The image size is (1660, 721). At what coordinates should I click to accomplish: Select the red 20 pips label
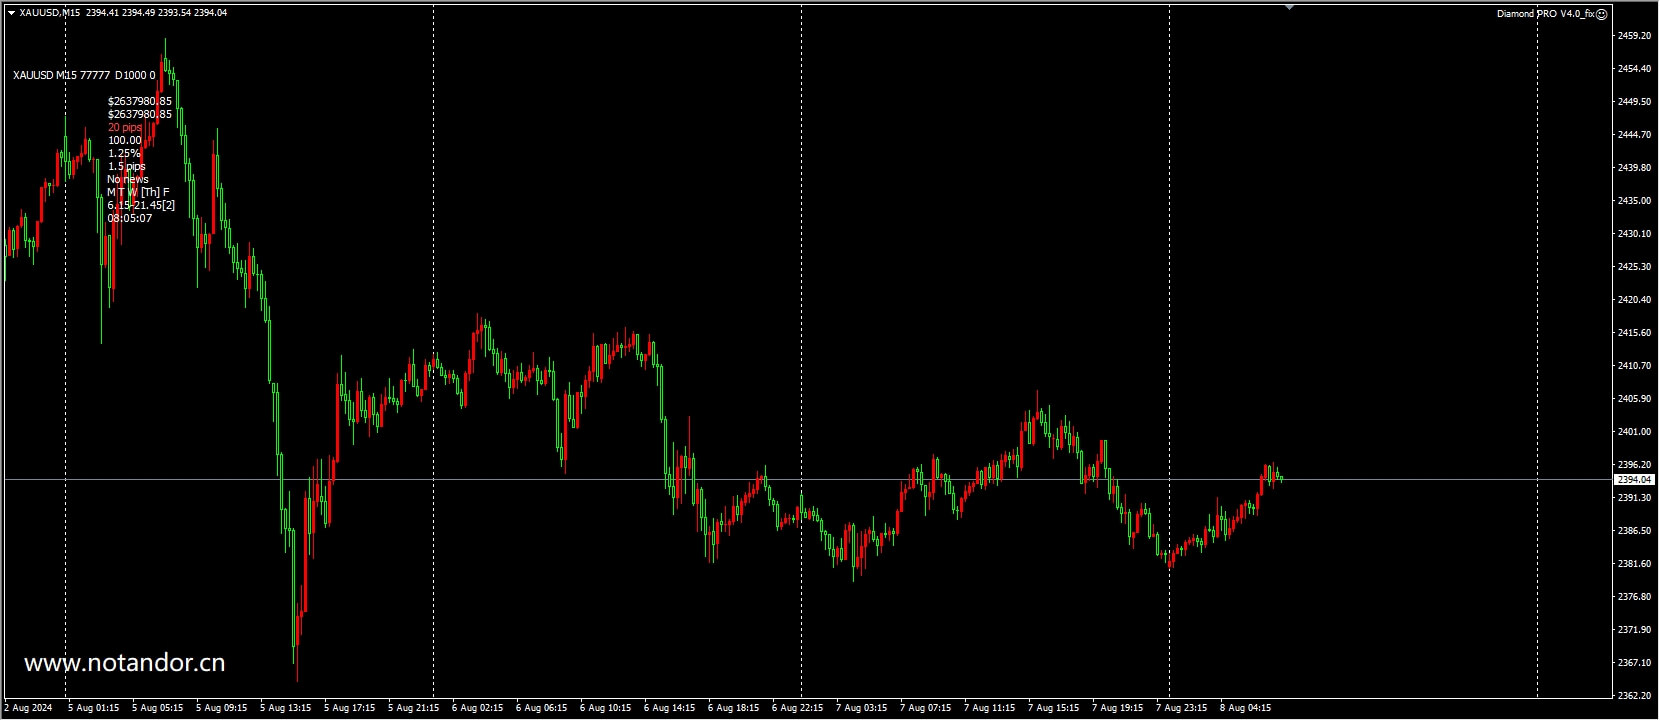125,127
